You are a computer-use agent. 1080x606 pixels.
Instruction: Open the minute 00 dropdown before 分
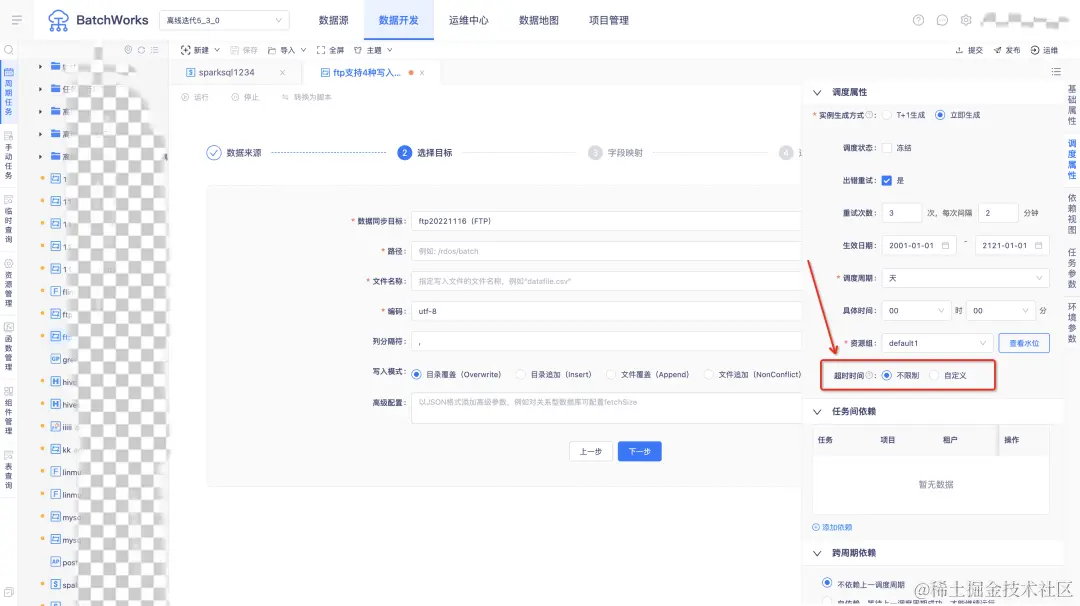pos(1001,311)
